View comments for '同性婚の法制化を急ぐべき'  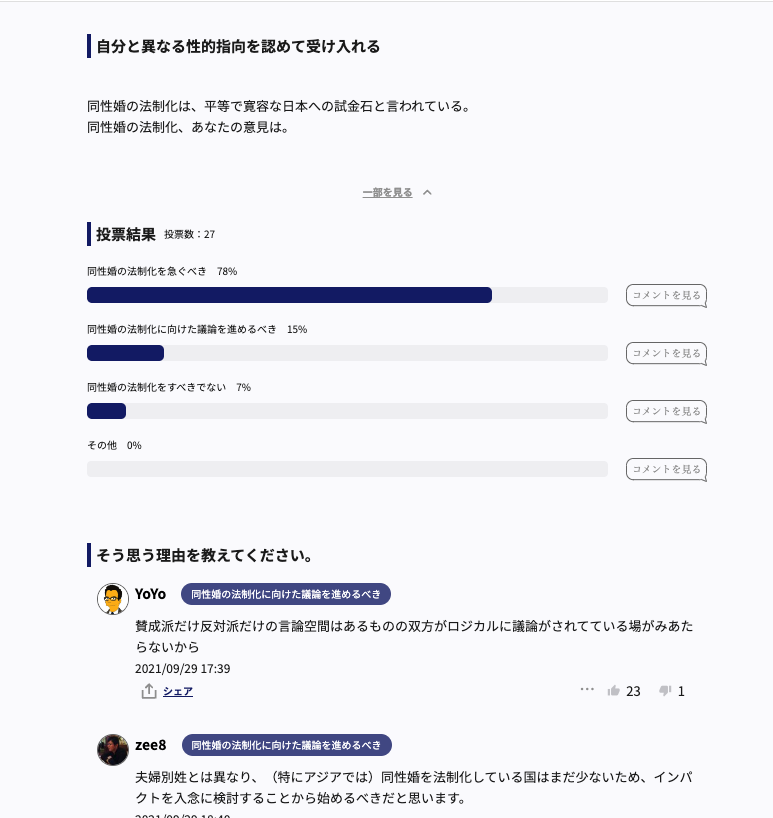coord(666,295)
